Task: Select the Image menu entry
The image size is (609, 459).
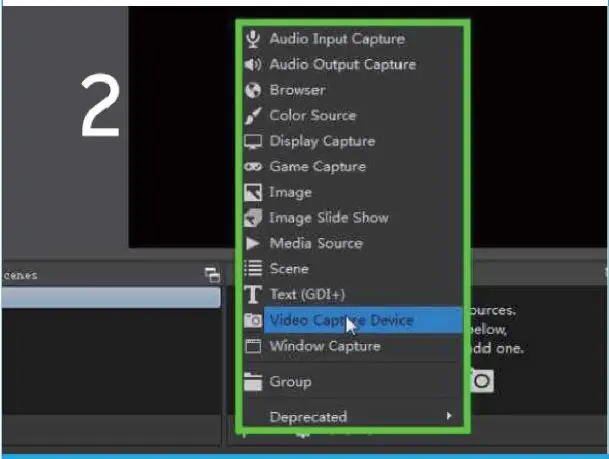Action: [352, 193]
